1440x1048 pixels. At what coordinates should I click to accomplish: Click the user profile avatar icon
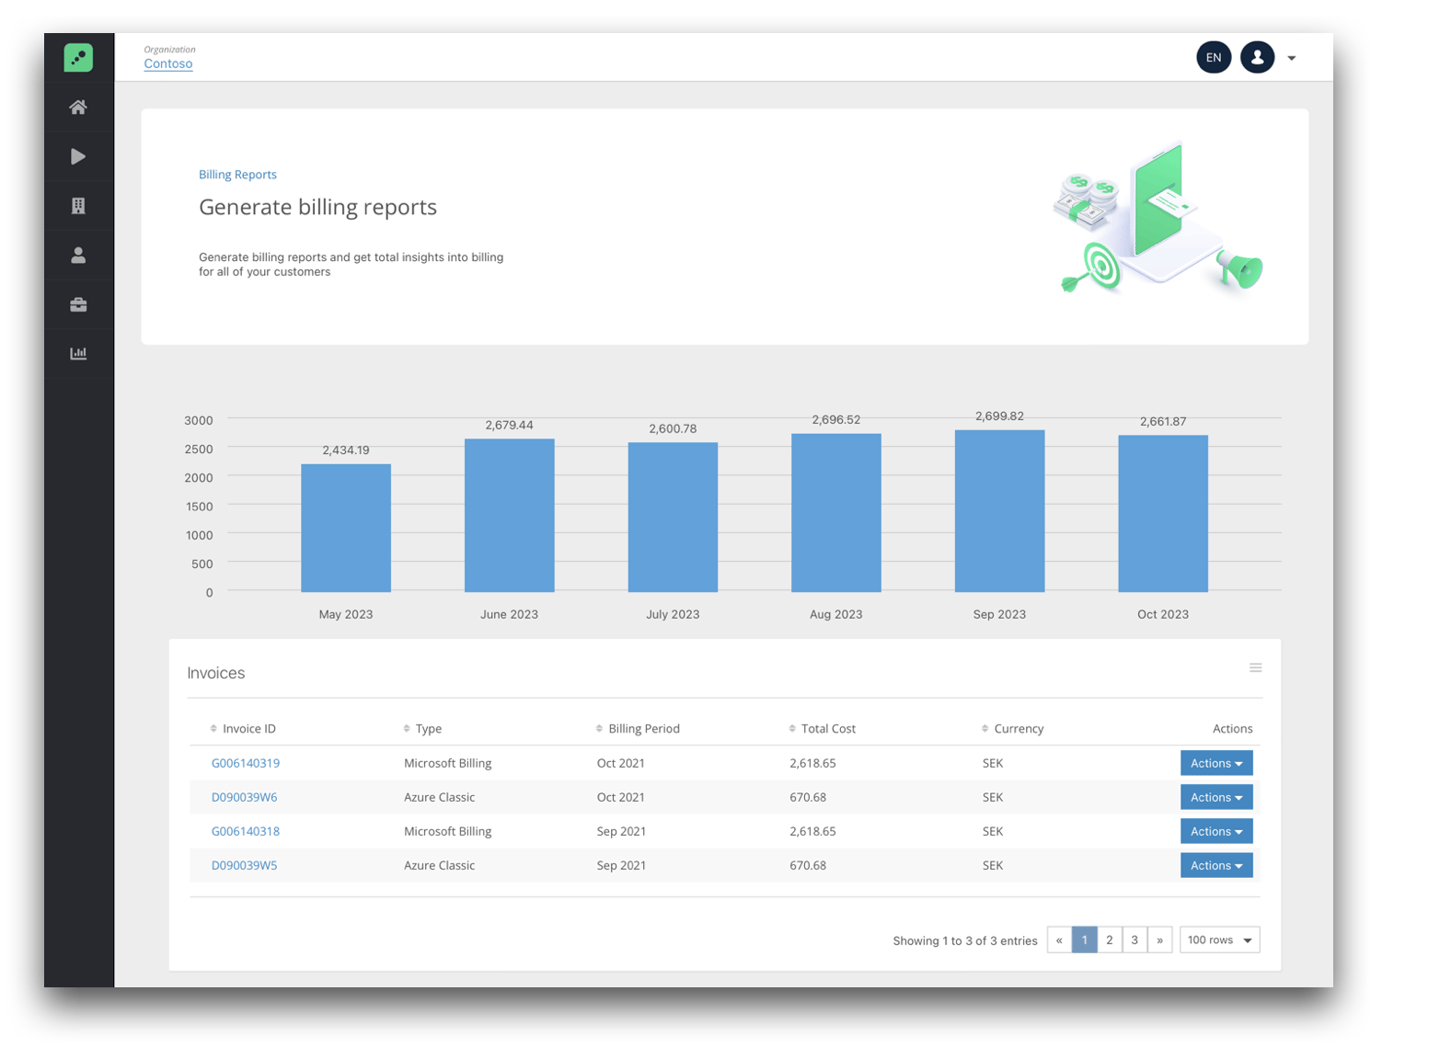click(1257, 57)
